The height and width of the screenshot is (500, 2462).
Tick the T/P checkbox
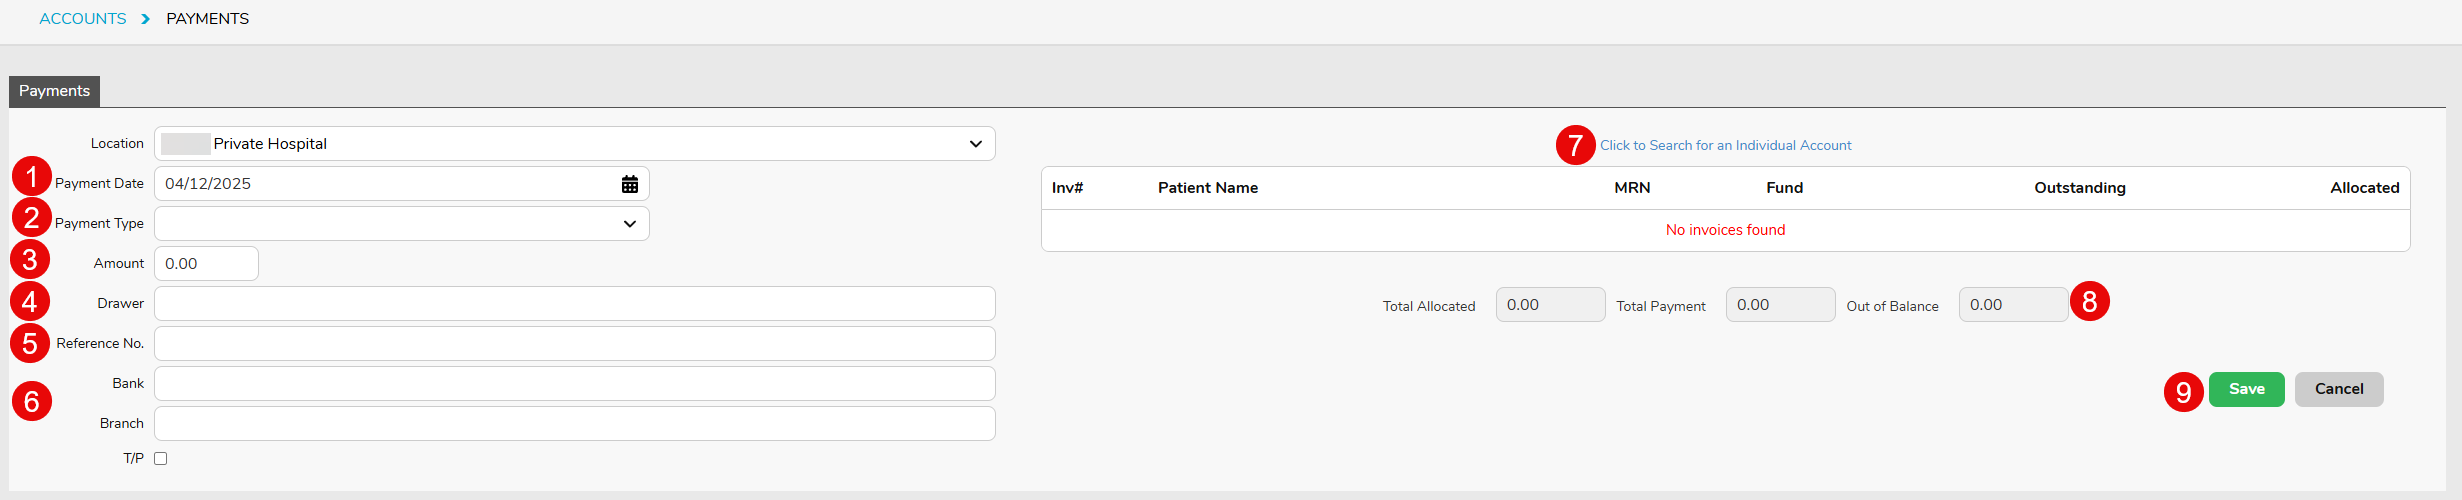pos(161,458)
